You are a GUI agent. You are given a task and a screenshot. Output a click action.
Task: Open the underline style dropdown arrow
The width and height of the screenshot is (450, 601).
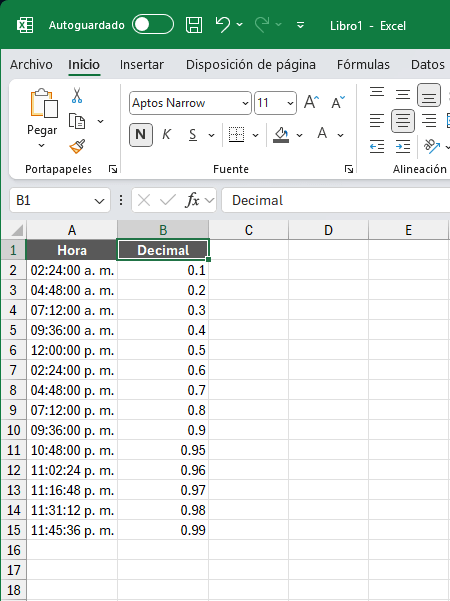[x=211, y=135]
